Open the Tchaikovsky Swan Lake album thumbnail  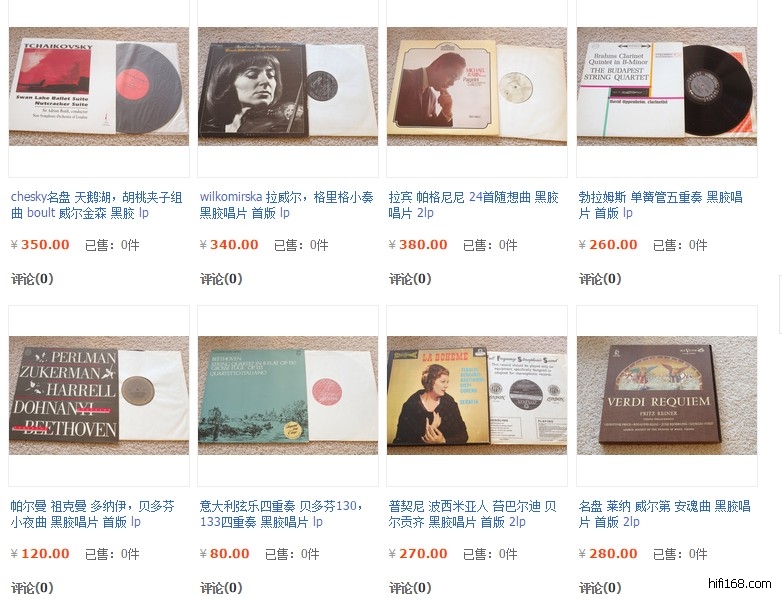(x=99, y=86)
